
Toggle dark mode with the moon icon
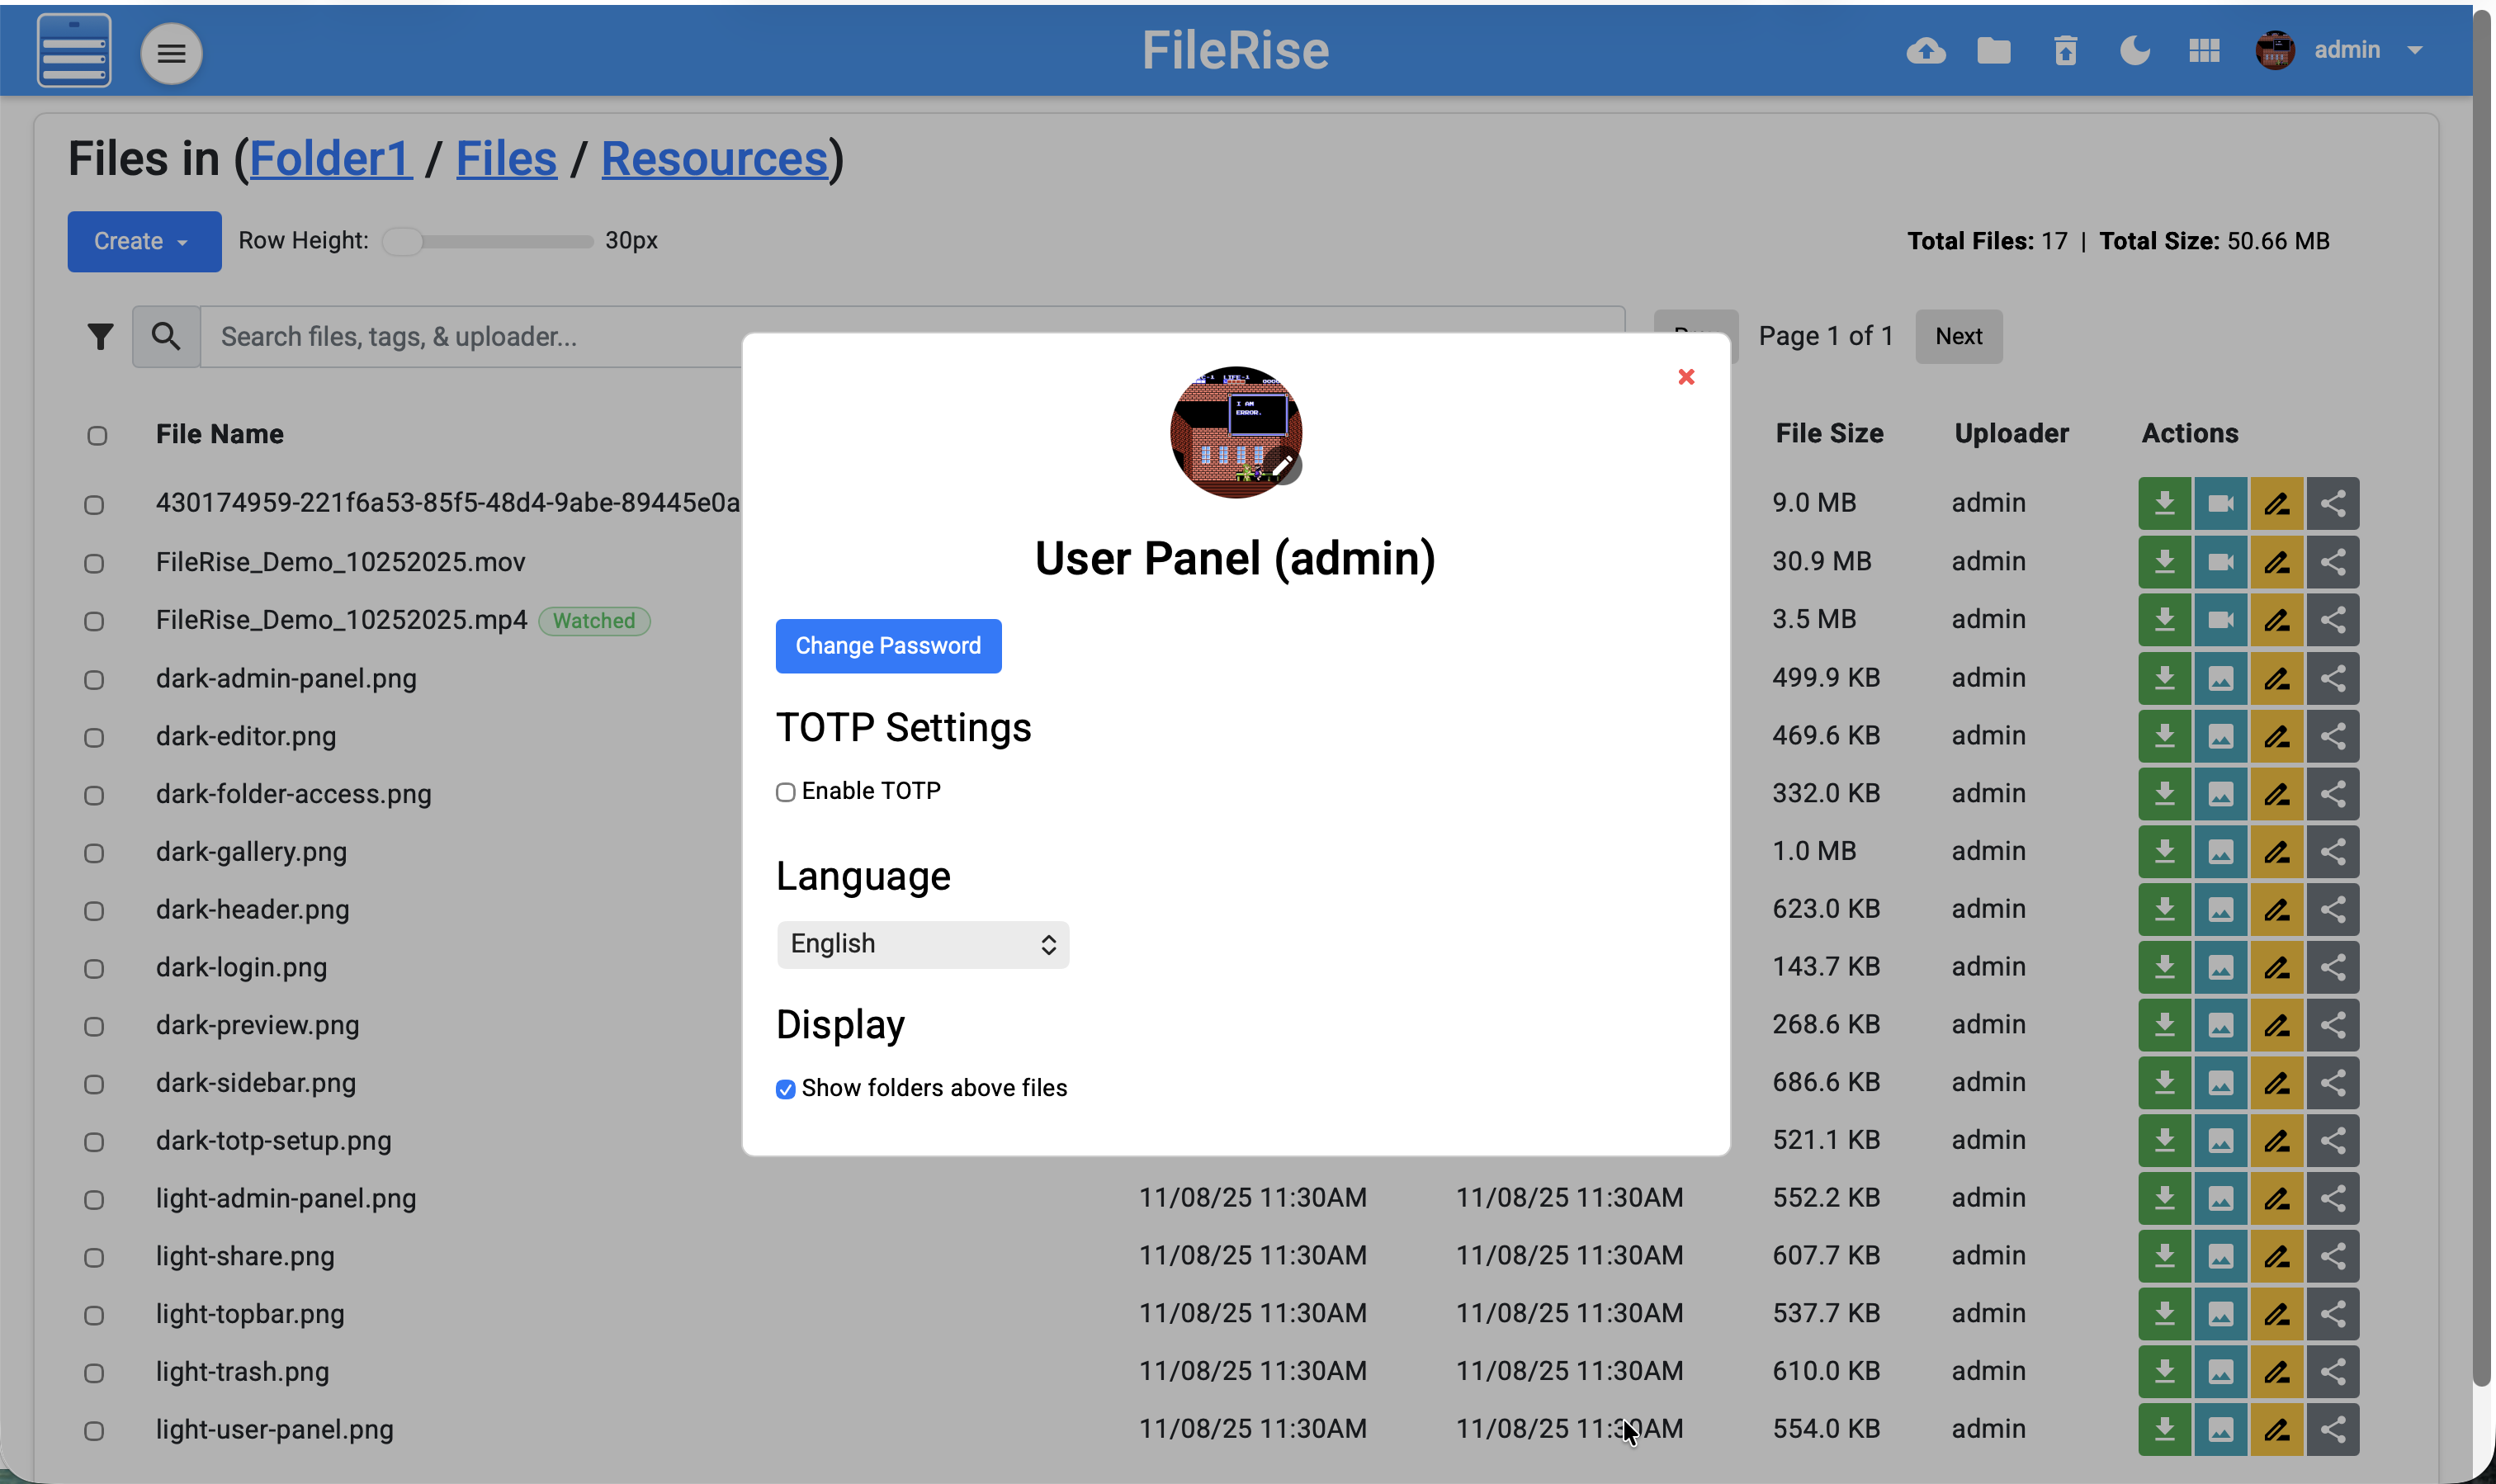(2134, 51)
